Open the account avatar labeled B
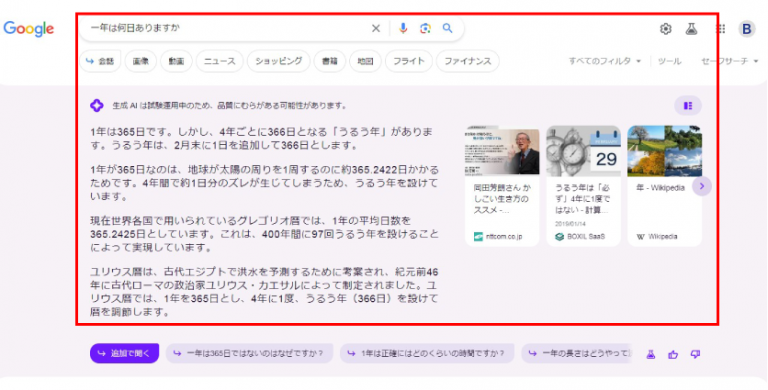This screenshot has height=390, width=768. 747,29
